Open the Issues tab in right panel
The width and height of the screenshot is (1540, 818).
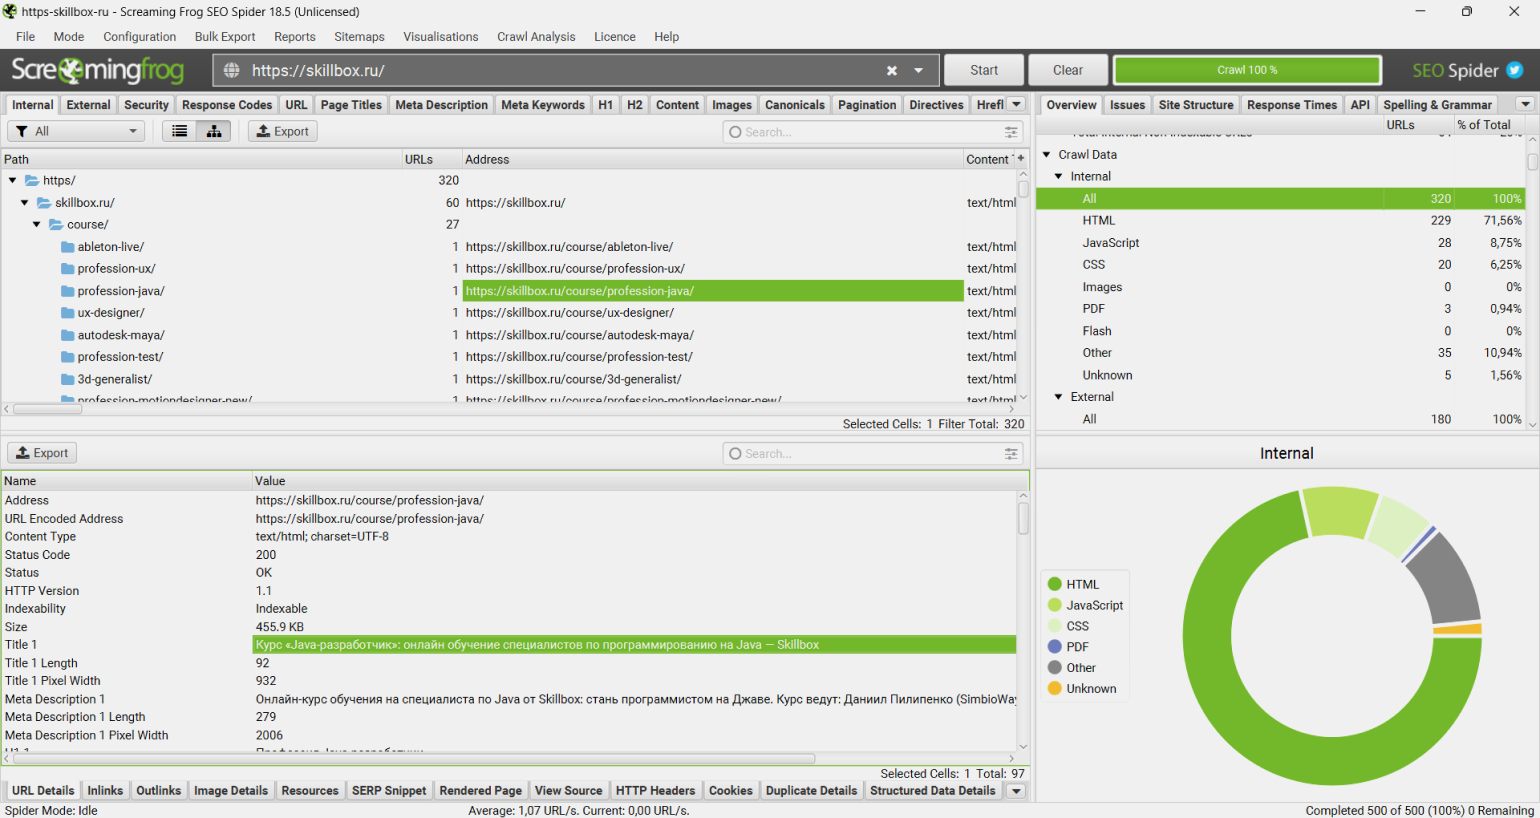coord(1127,105)
